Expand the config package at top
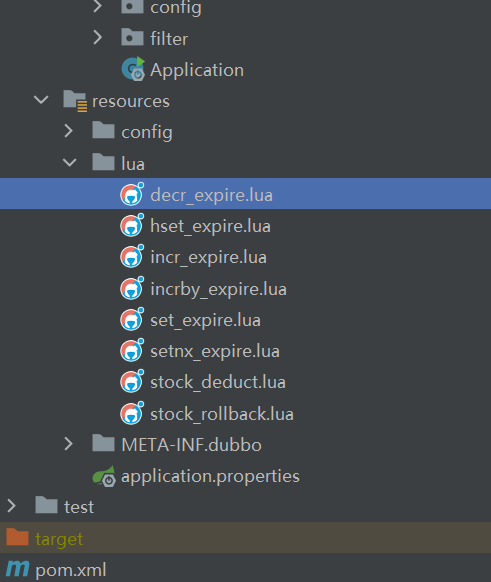 (x=98, y=6)
